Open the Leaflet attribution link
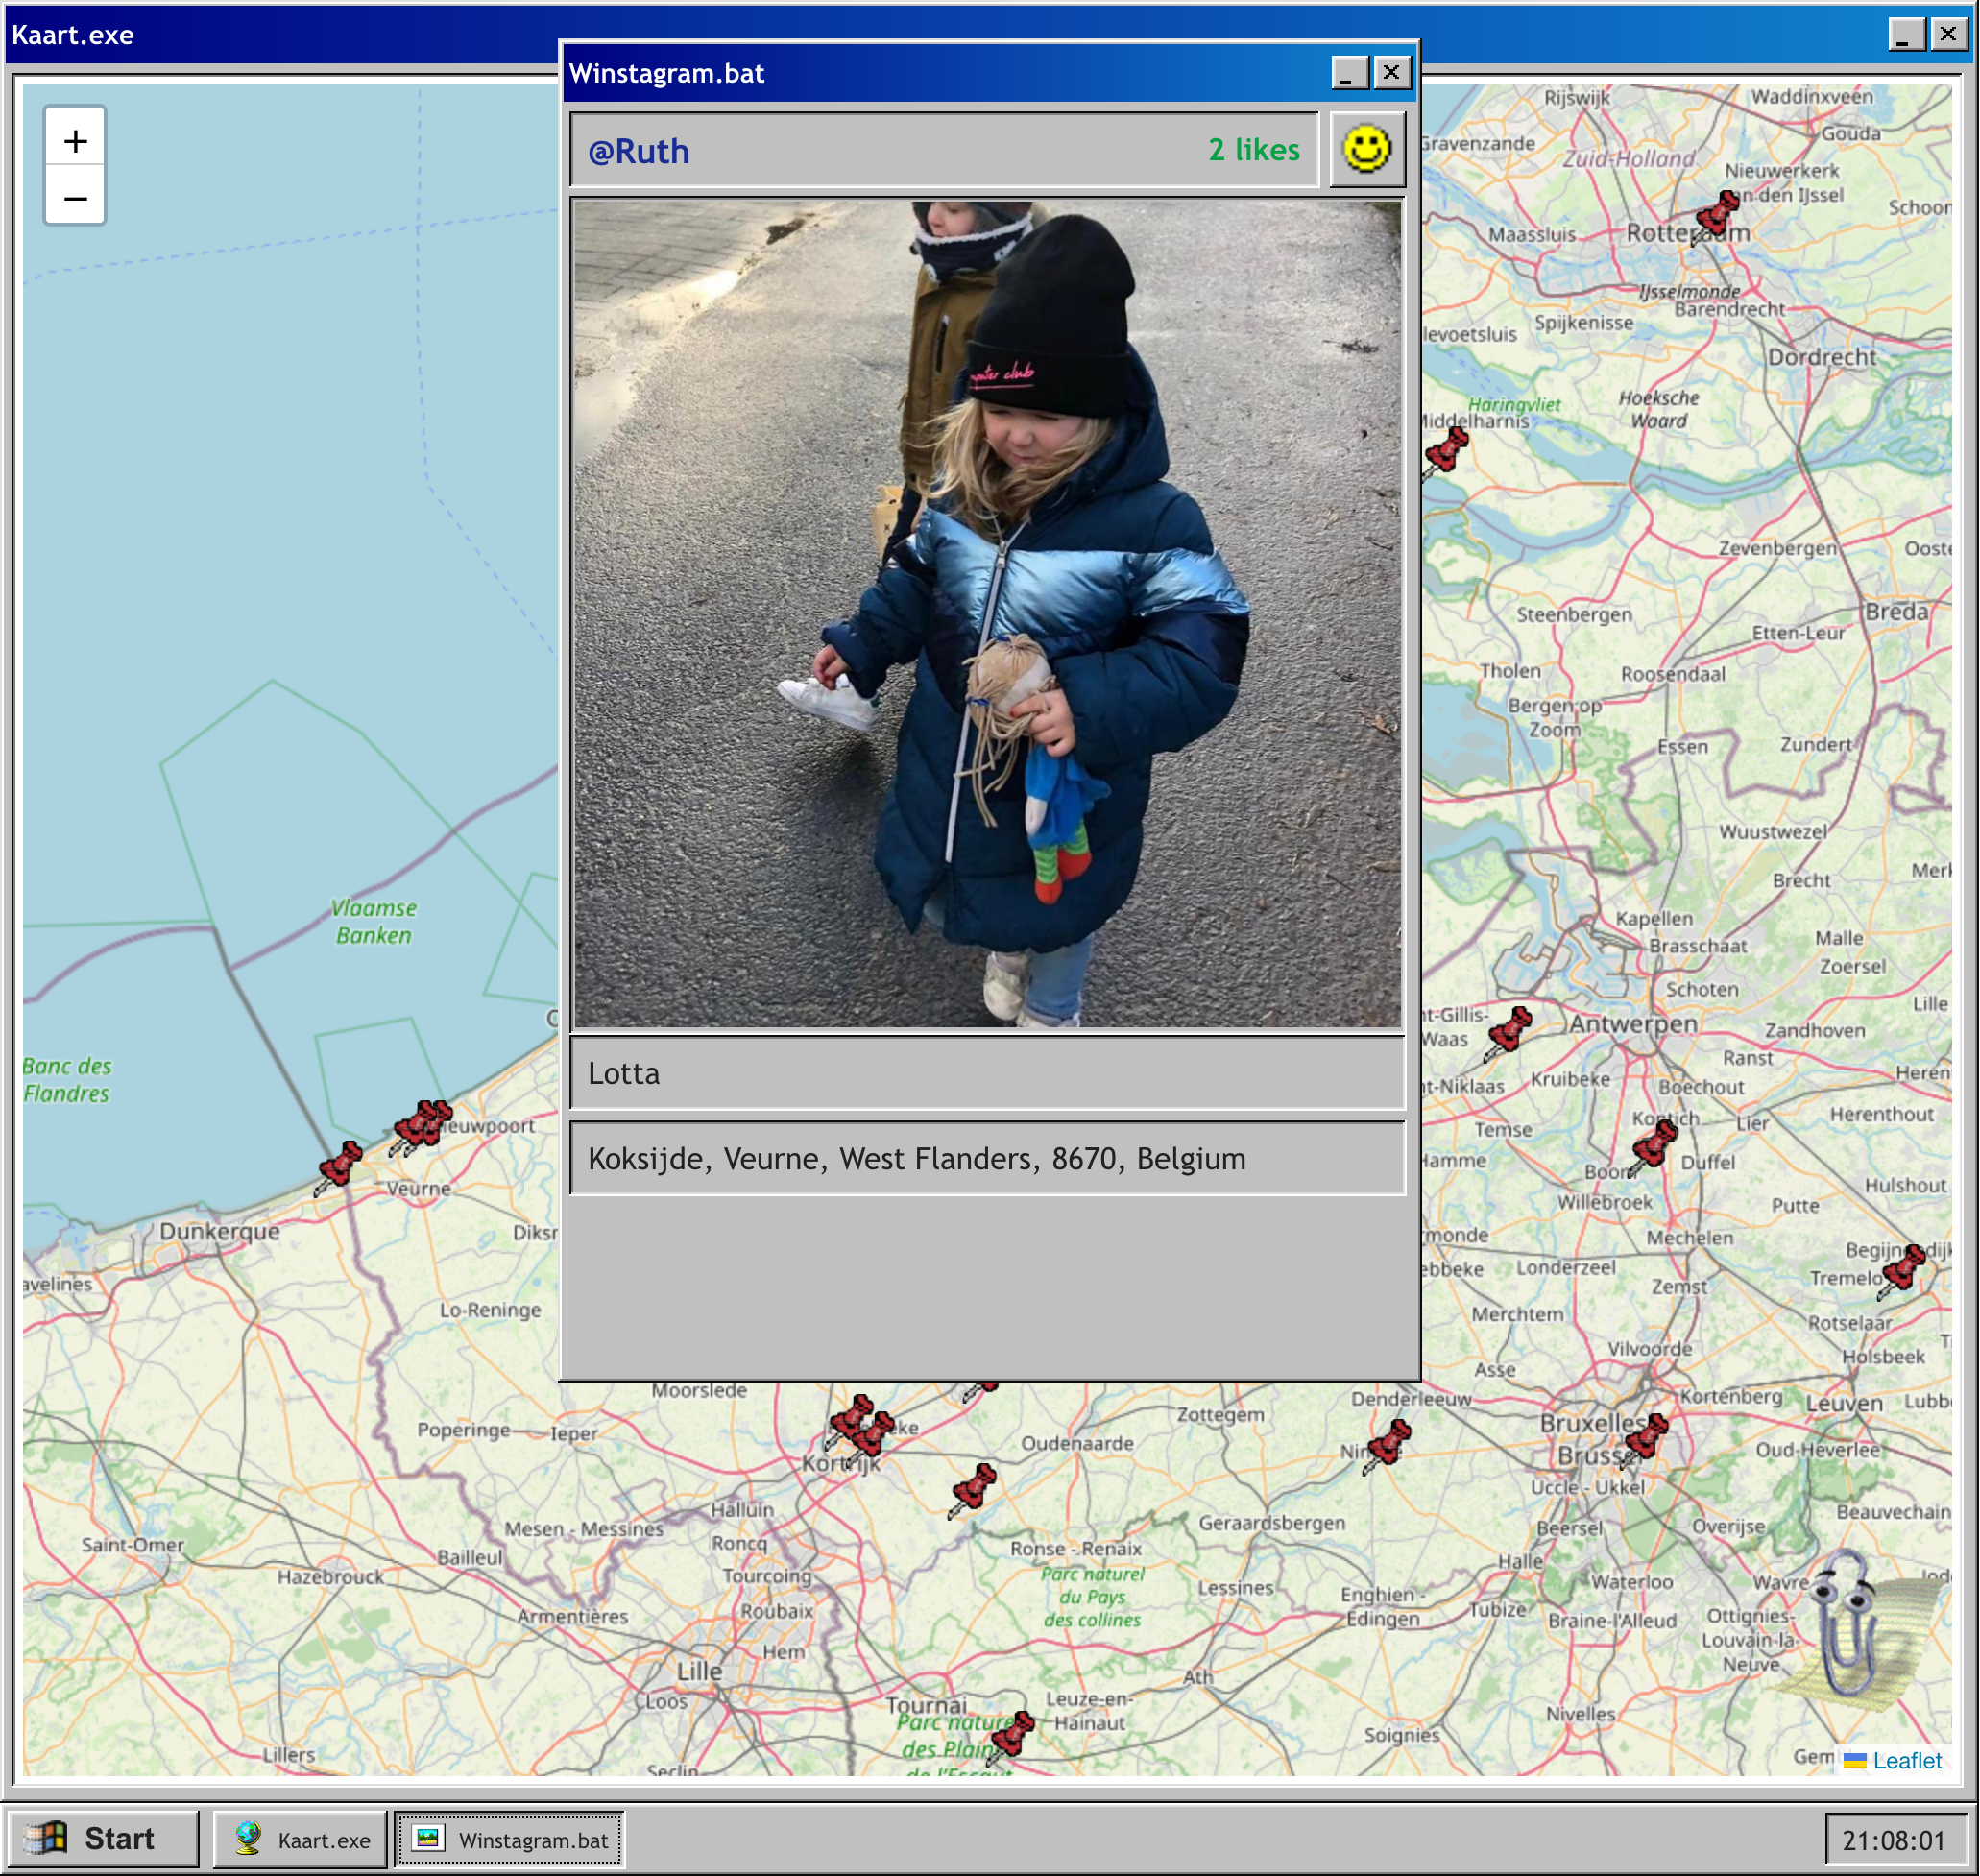1980x1876 pixels. pyautogui.click(x=1906, y=1760)
